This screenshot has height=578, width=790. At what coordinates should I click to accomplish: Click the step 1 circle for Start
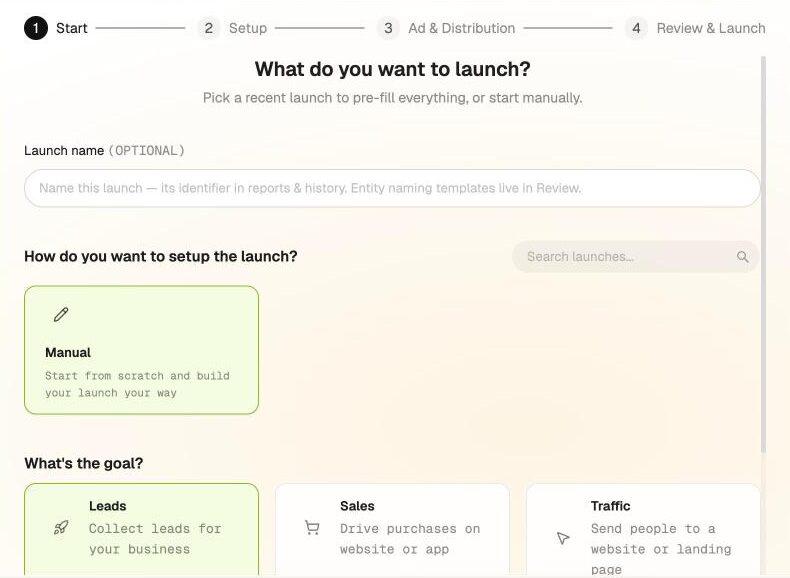coord(36,28)
